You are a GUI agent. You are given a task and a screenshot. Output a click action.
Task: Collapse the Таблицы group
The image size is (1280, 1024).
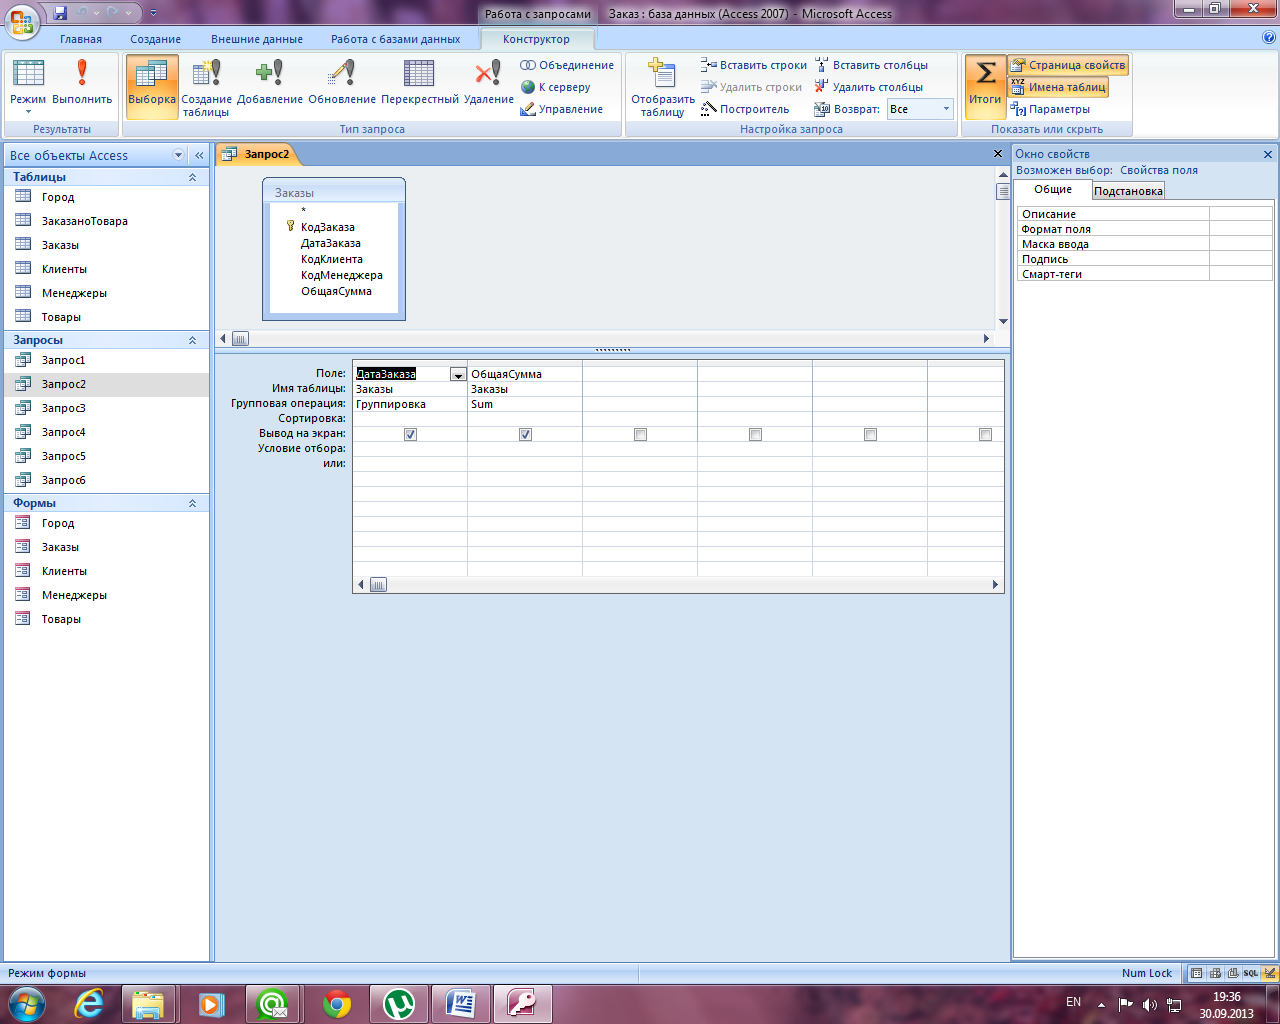pyautogui.click(x=192, y=177)
